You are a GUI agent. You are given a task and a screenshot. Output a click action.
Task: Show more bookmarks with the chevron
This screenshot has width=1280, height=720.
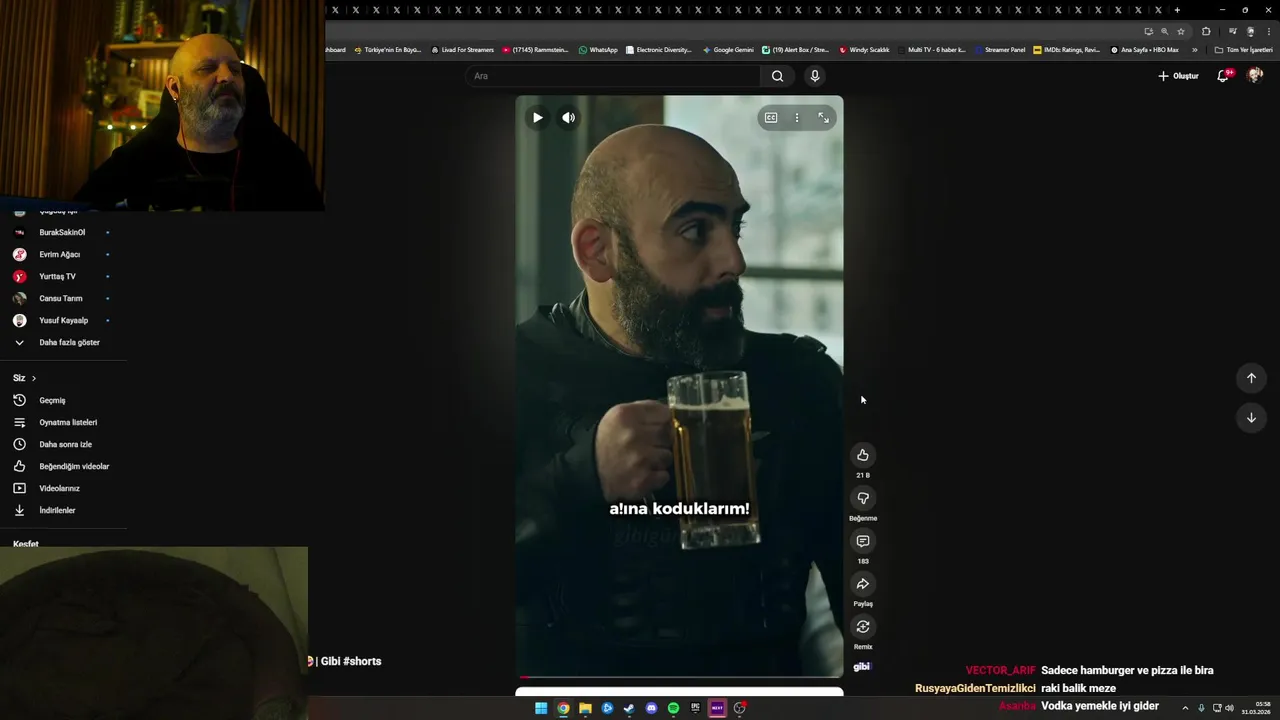(x=1194, y=49)
